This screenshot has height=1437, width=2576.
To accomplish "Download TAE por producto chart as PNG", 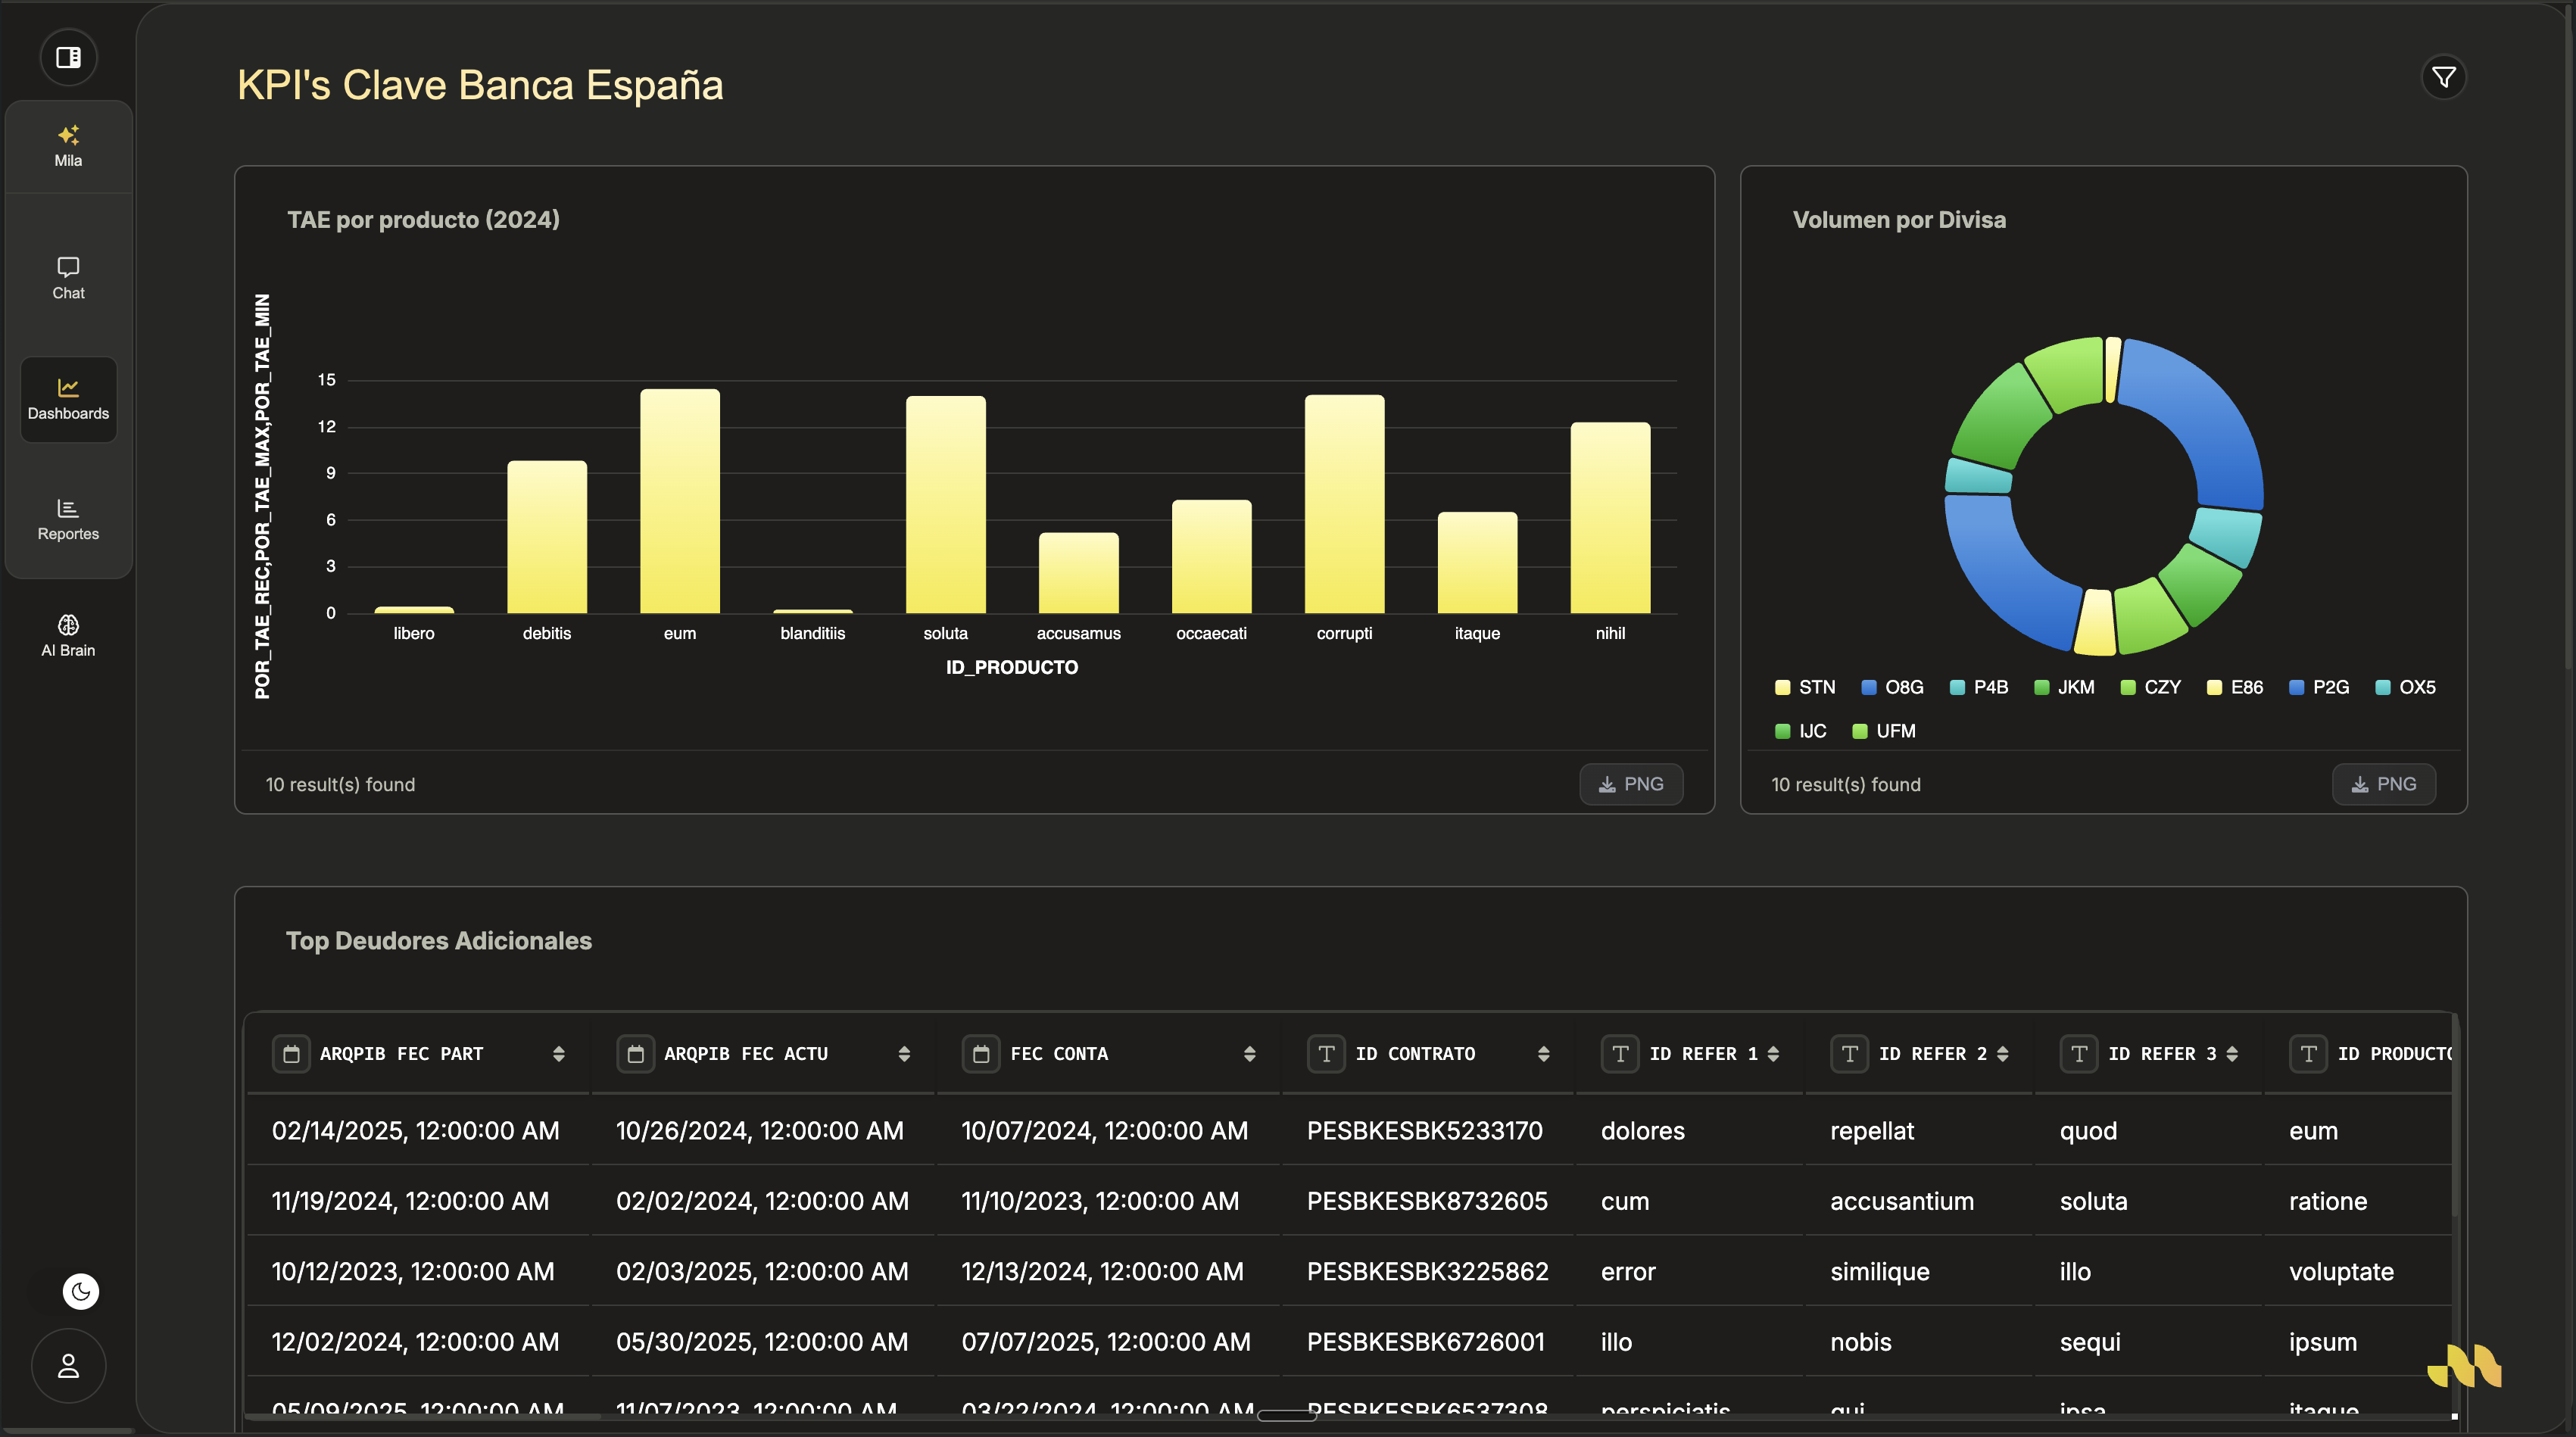I will (1630, 784).
